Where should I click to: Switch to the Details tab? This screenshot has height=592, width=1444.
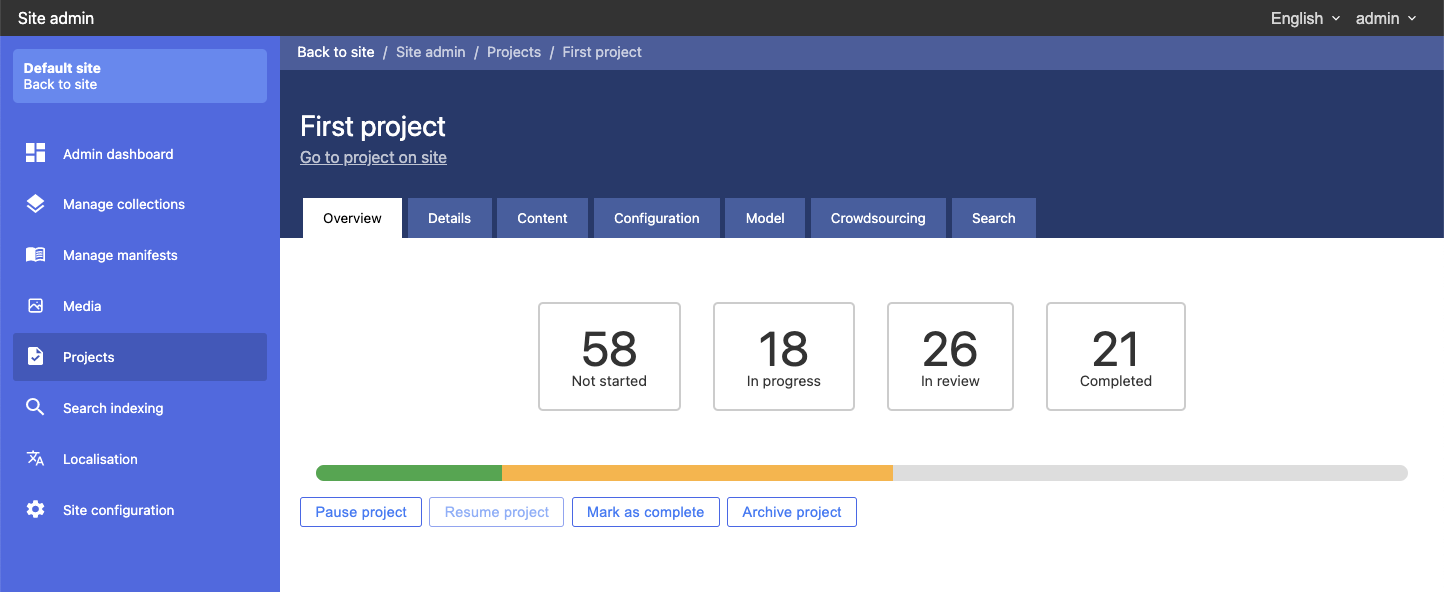(450, 218)
